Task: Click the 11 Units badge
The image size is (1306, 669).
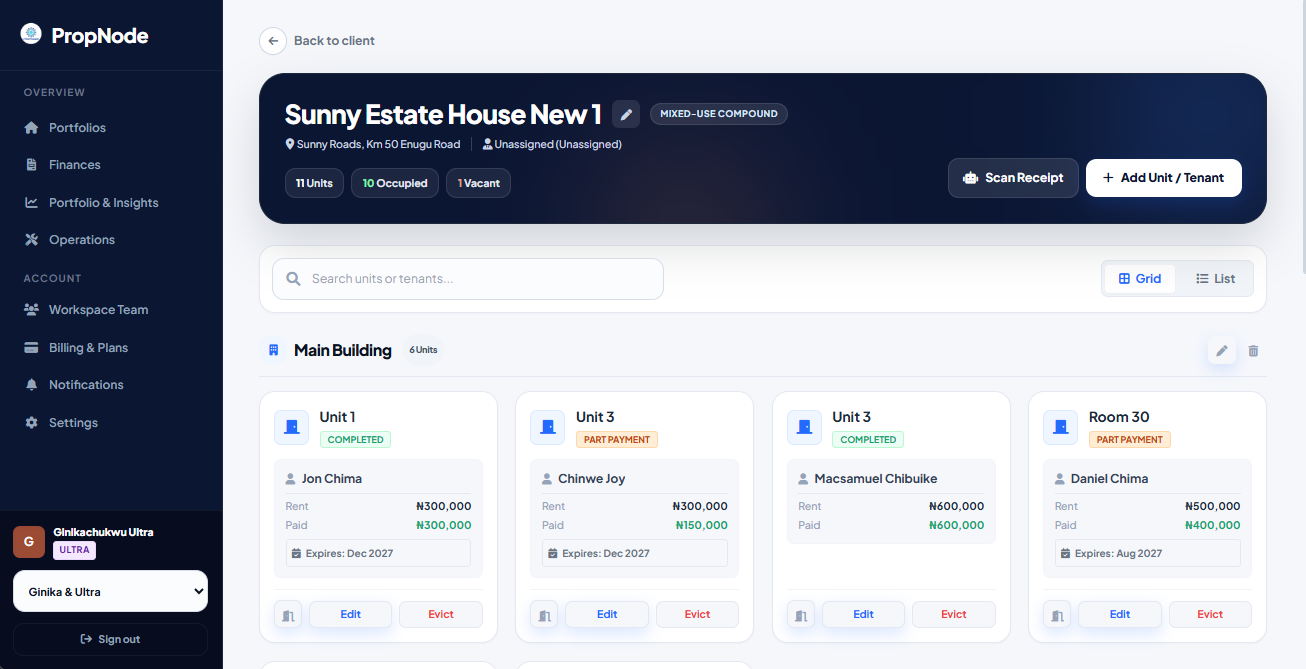Action: click(x=314, y=183)
